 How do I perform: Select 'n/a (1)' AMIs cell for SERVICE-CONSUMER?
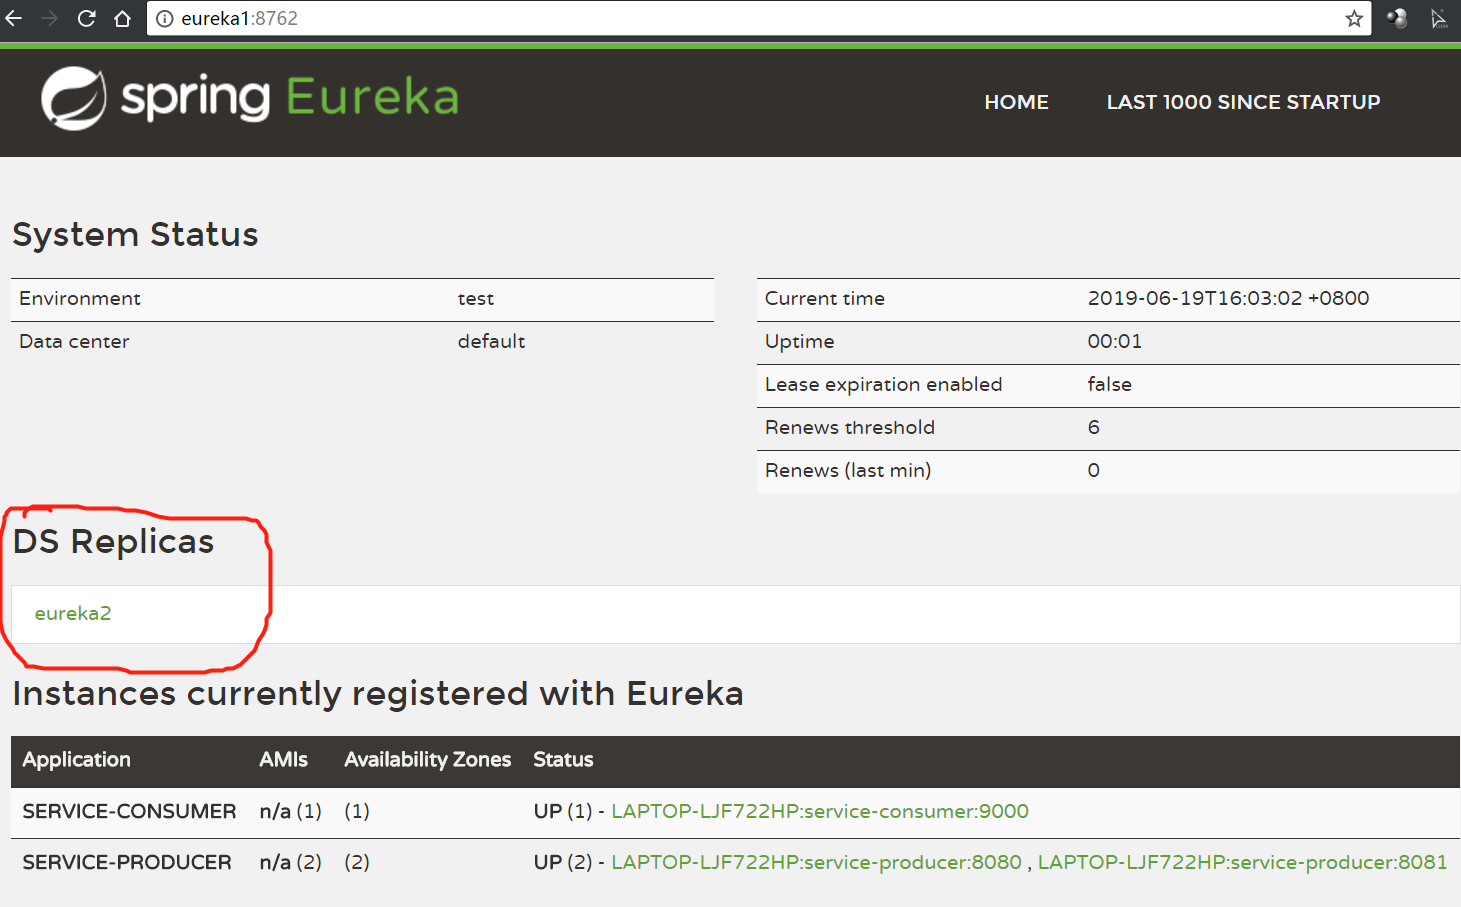[x=290, y=811]
